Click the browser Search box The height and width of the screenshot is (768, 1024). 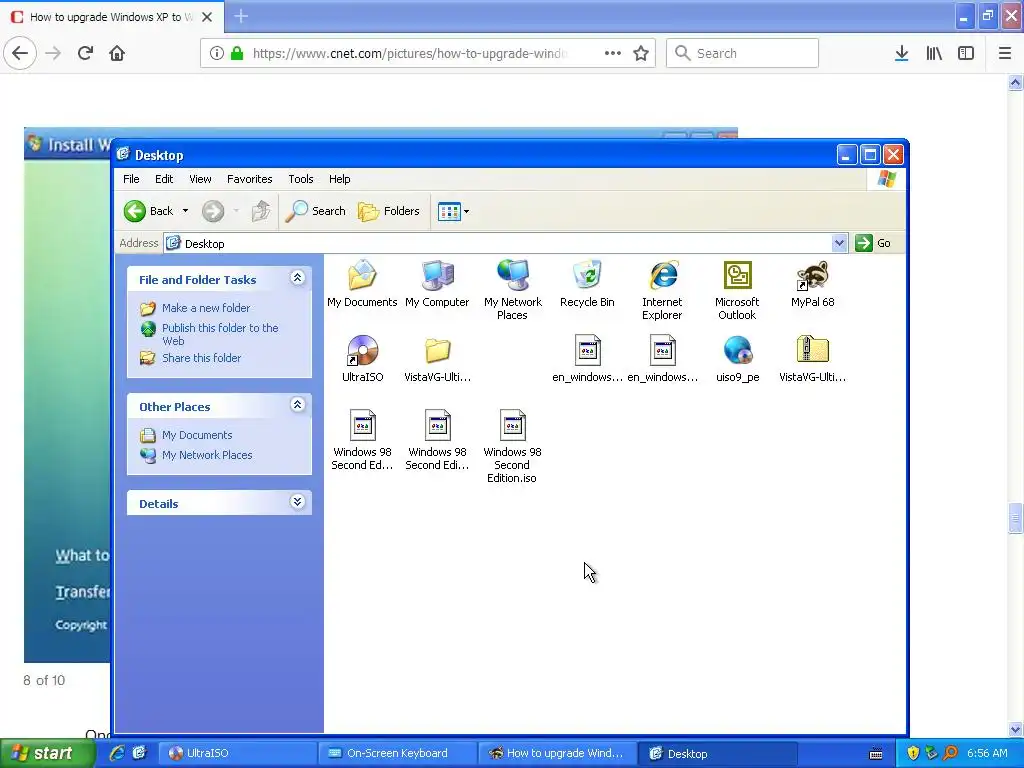pyautogui.click(x=742, y=53)
